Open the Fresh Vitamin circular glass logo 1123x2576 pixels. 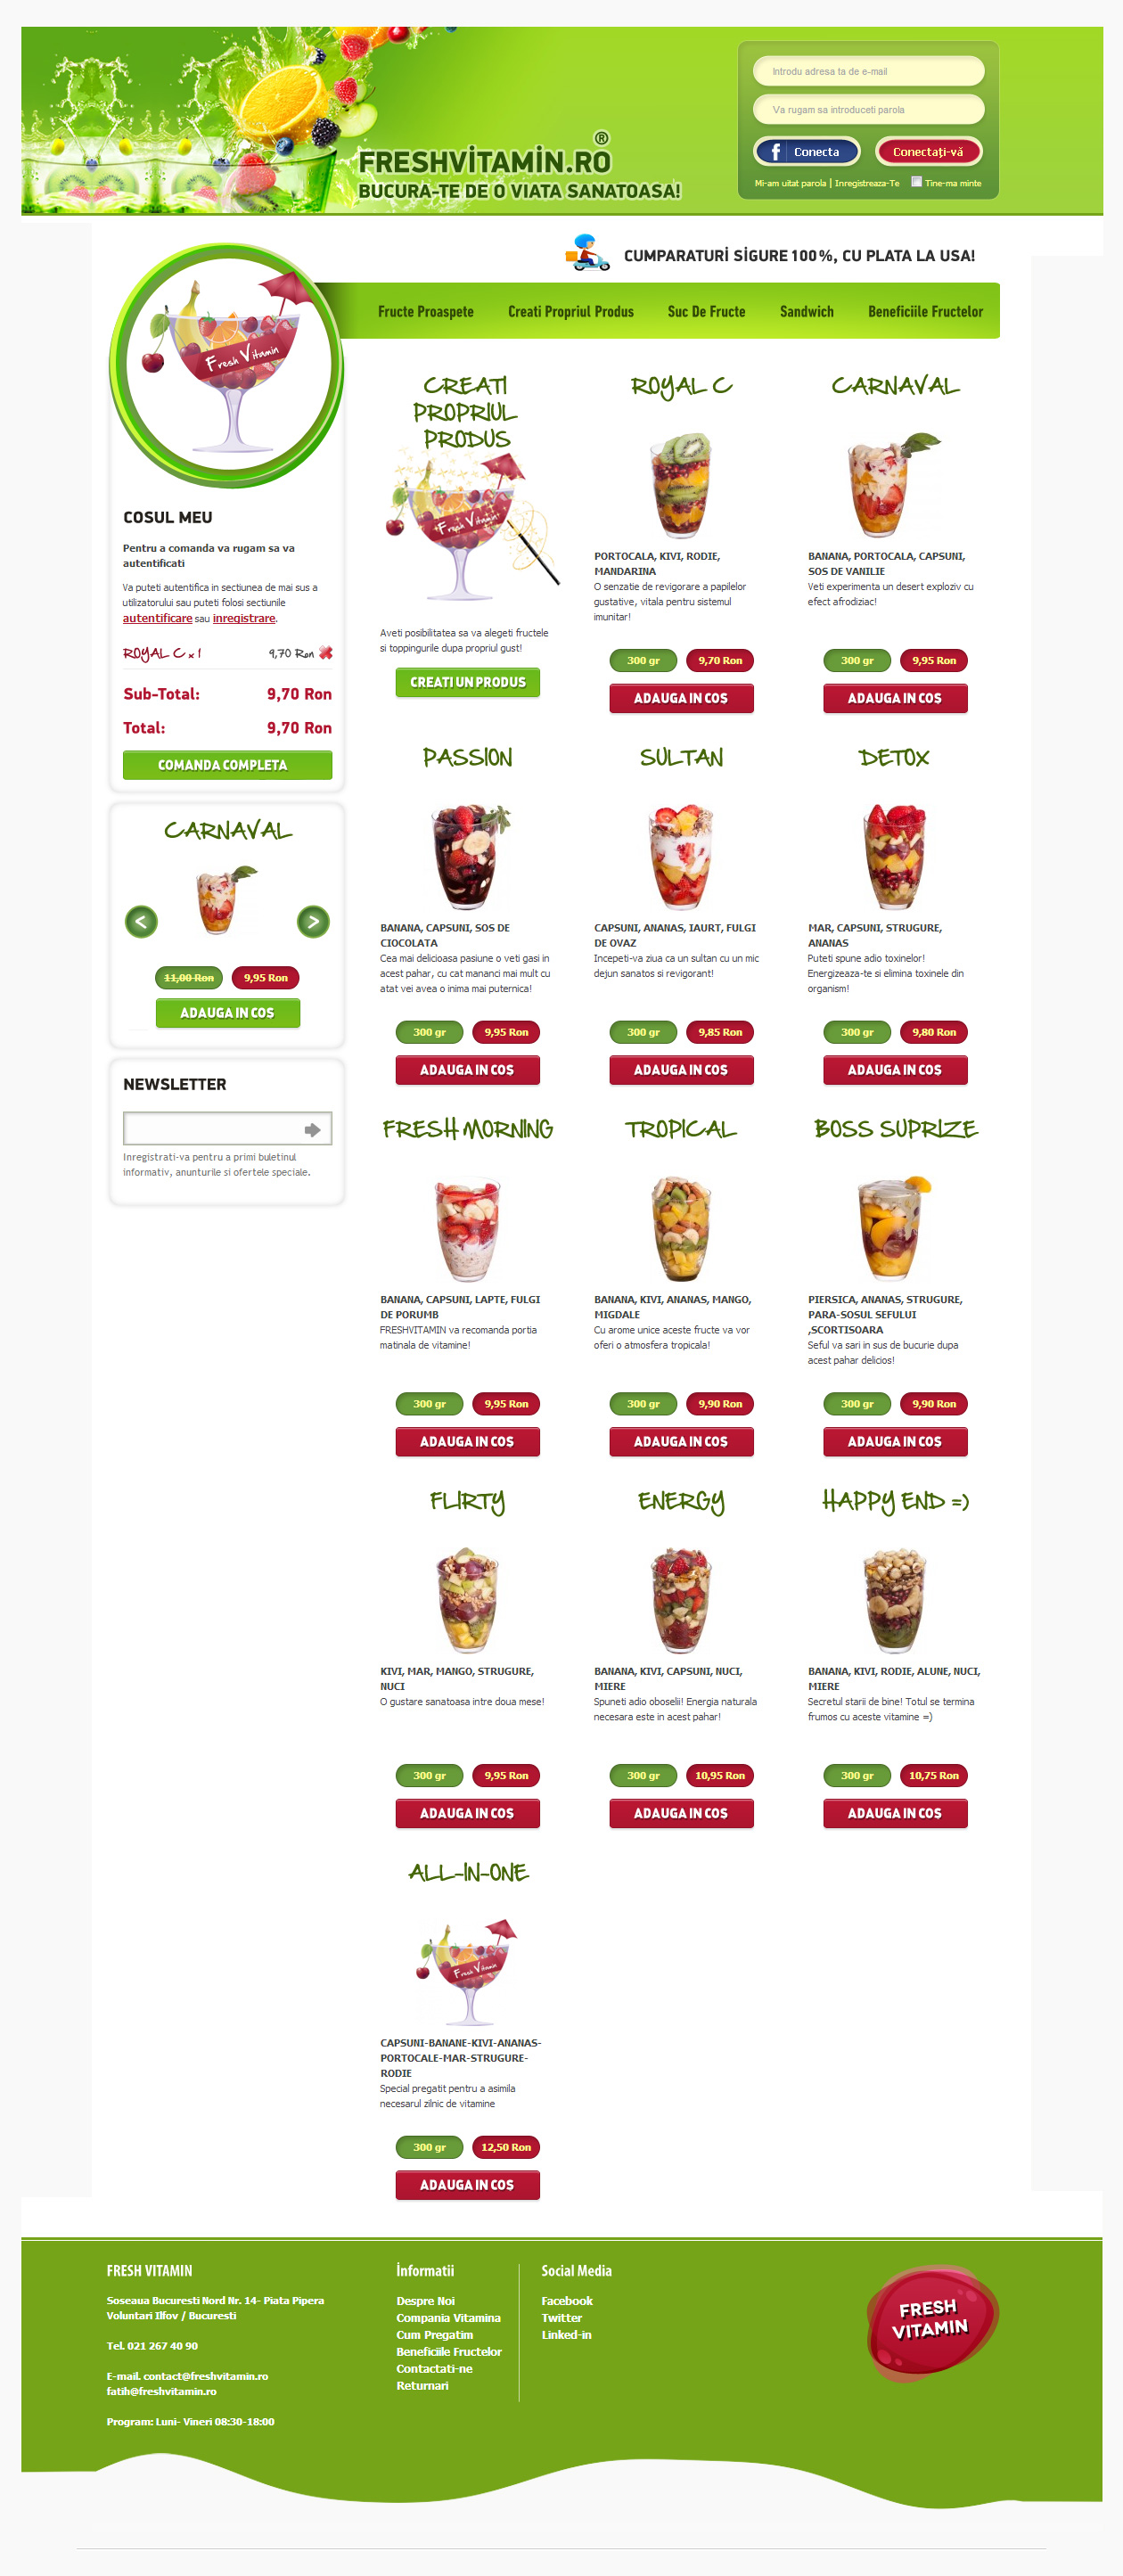(x=227, y=365)
